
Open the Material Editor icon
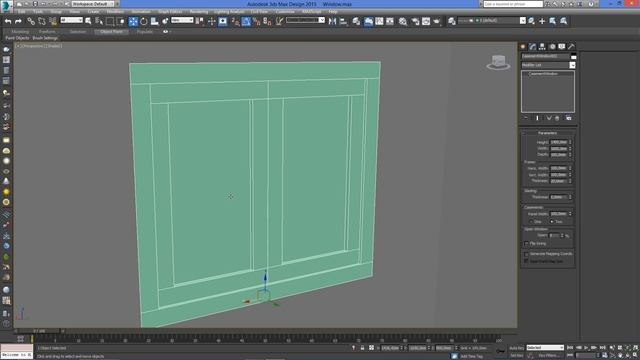point(403,21)
